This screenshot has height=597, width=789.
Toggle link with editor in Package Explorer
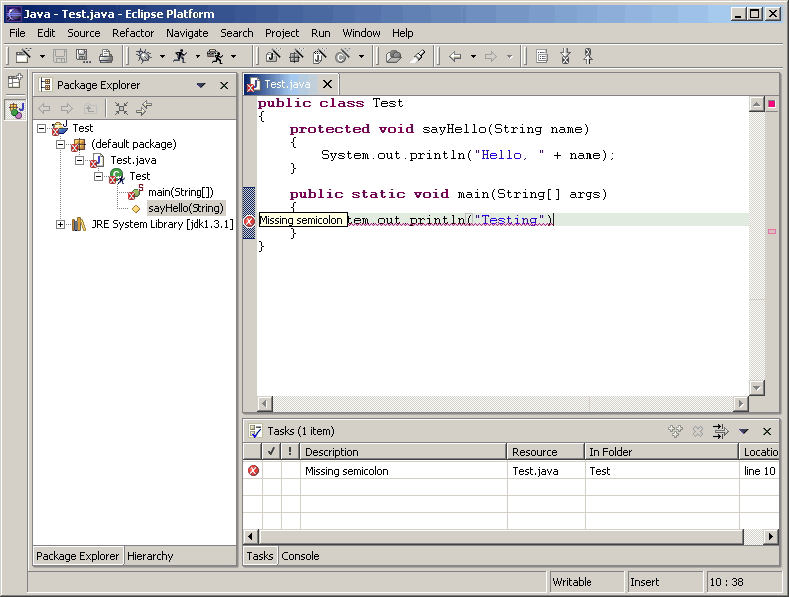click(145, 109)
